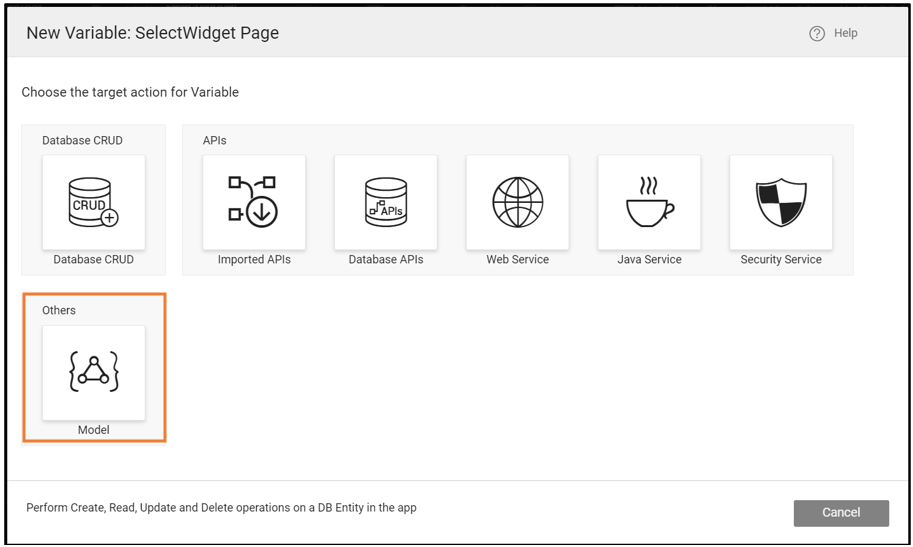Pick the Model braces icon
The height and width of the screenshot is (547, 913).
pos(94,372)
